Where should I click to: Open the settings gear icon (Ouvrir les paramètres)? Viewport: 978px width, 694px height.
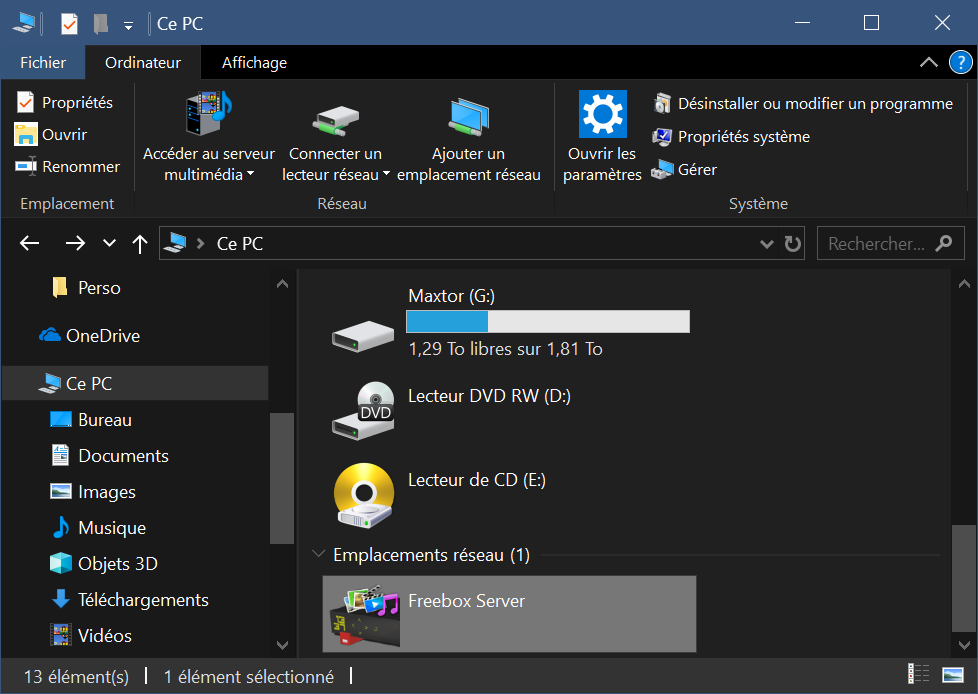pyautogui.click(x=602, y=115)
